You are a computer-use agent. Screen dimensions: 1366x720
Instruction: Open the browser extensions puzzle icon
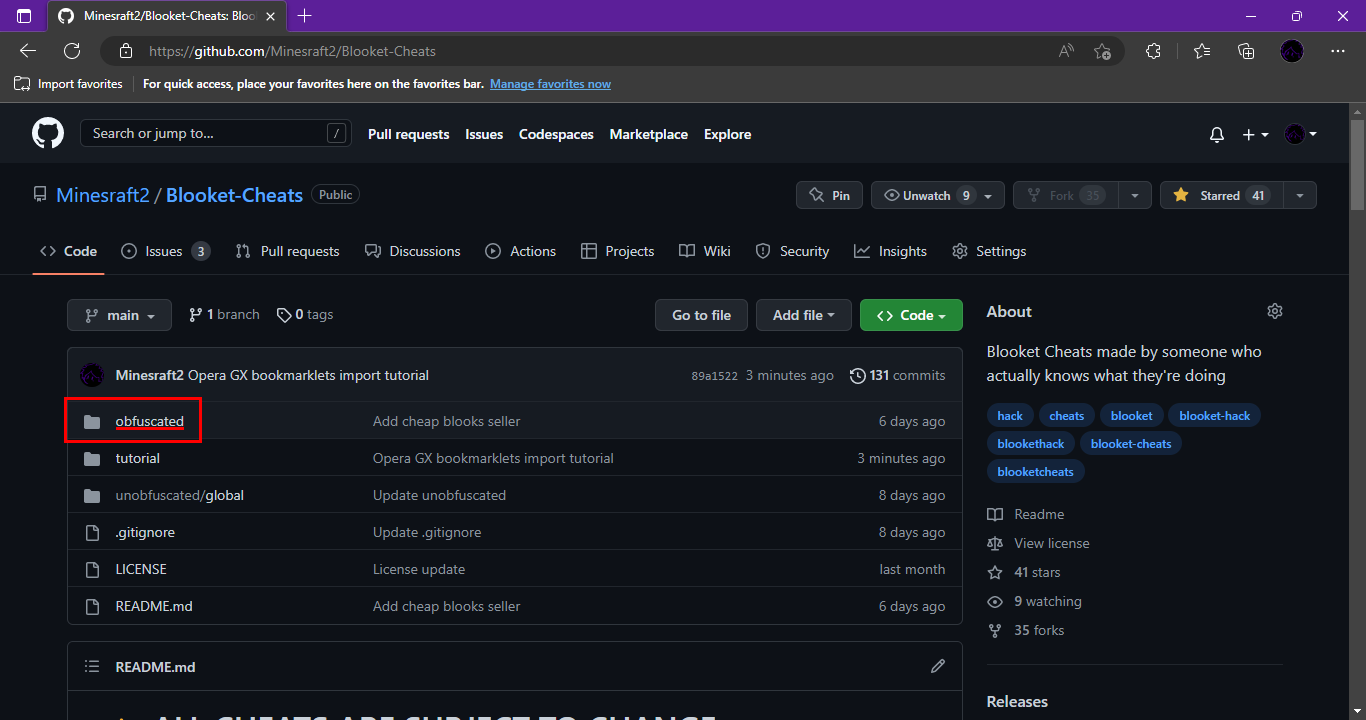click(1153, 51)
